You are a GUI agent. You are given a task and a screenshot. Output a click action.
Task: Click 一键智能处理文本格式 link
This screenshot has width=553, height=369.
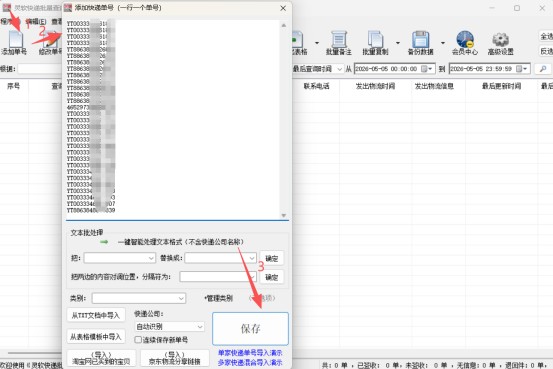coord(181,242)
